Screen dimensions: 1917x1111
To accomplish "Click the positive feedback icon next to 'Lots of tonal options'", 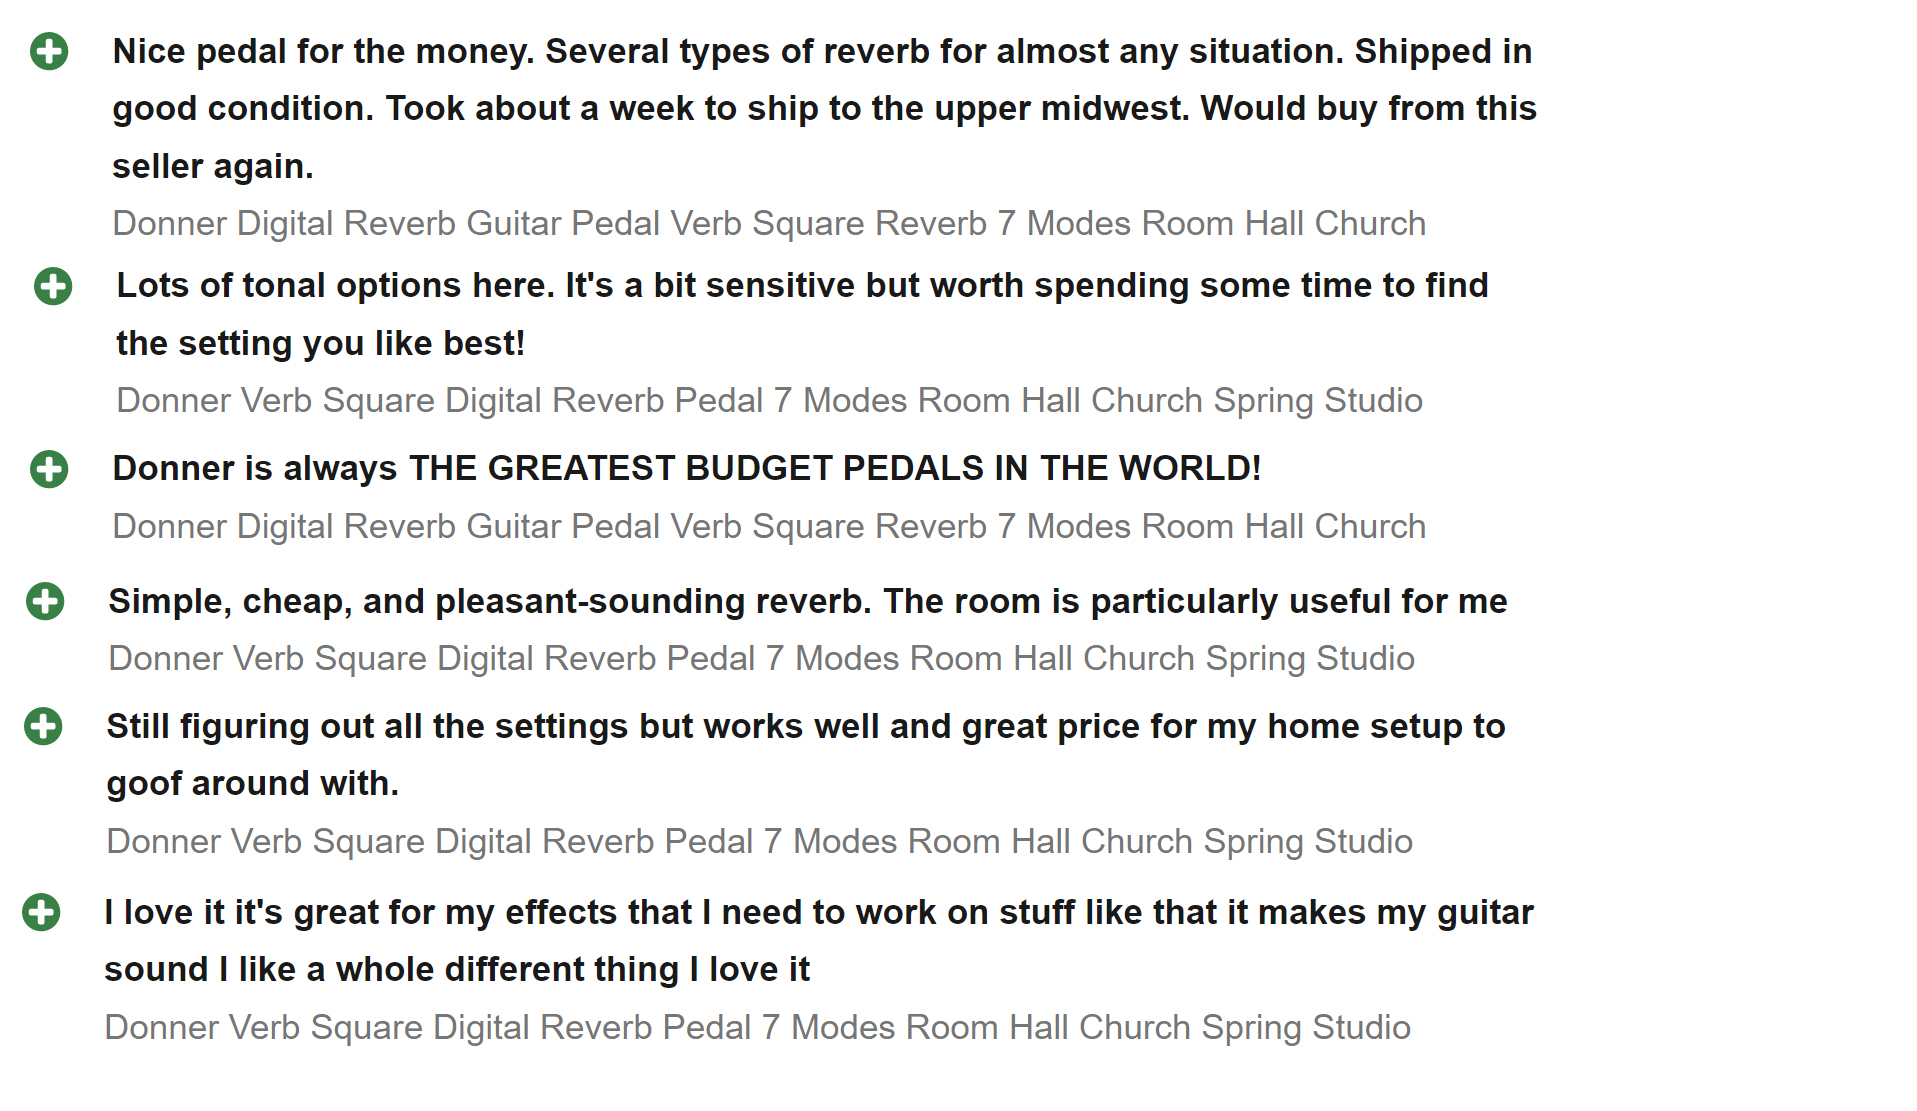I will point(53,286).
